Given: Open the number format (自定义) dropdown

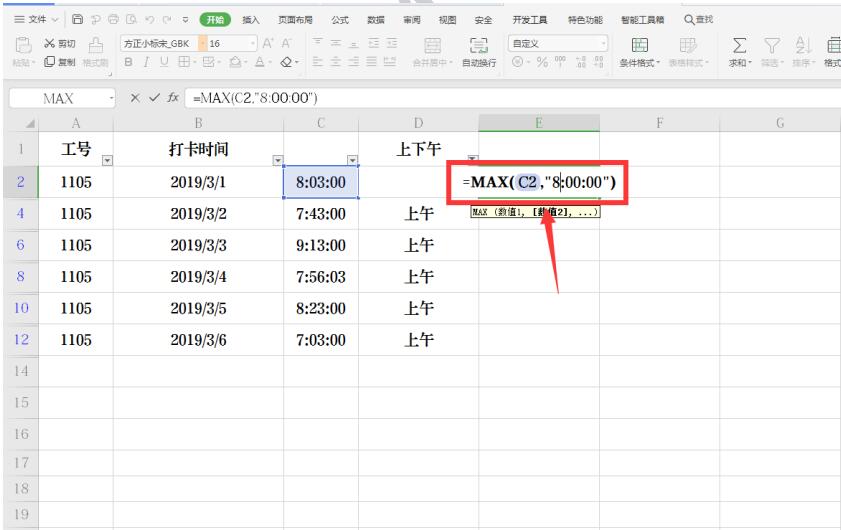Looking at the screenshot, I should click(604, 43).
